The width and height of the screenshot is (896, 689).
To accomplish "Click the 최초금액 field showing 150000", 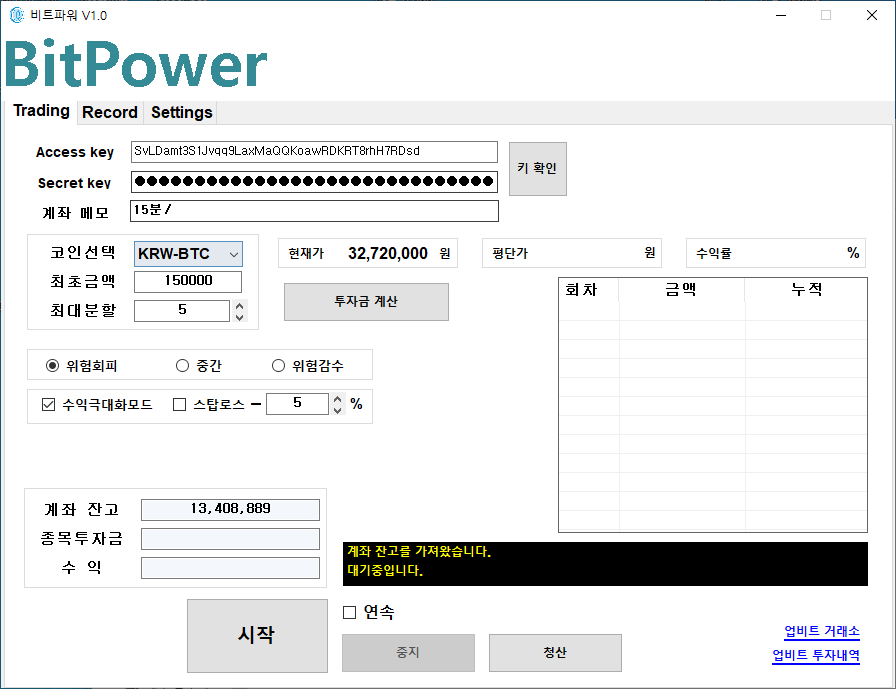I will pos(188,281).
